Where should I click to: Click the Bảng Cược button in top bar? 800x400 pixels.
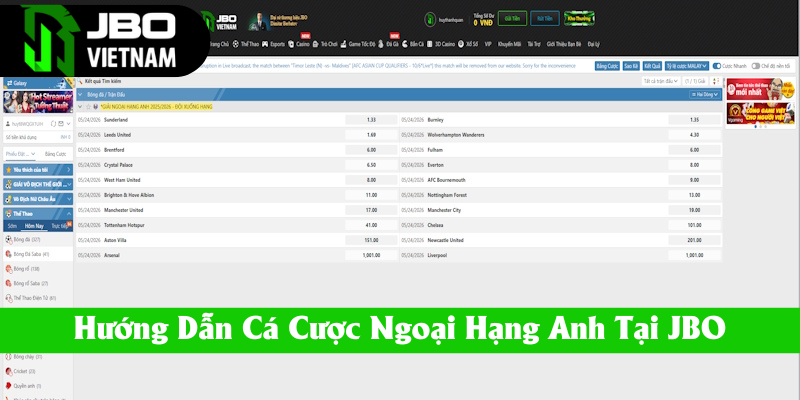point(607,66)
